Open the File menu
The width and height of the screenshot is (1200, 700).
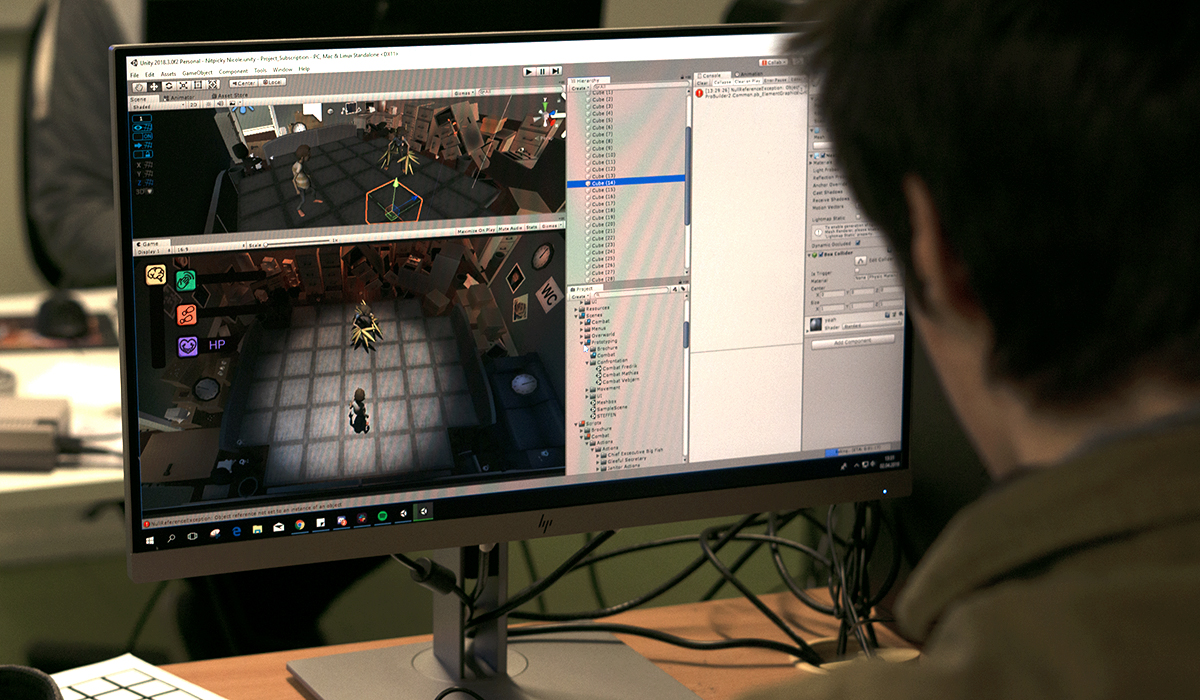pyautogui.click(x=134, y=75)
